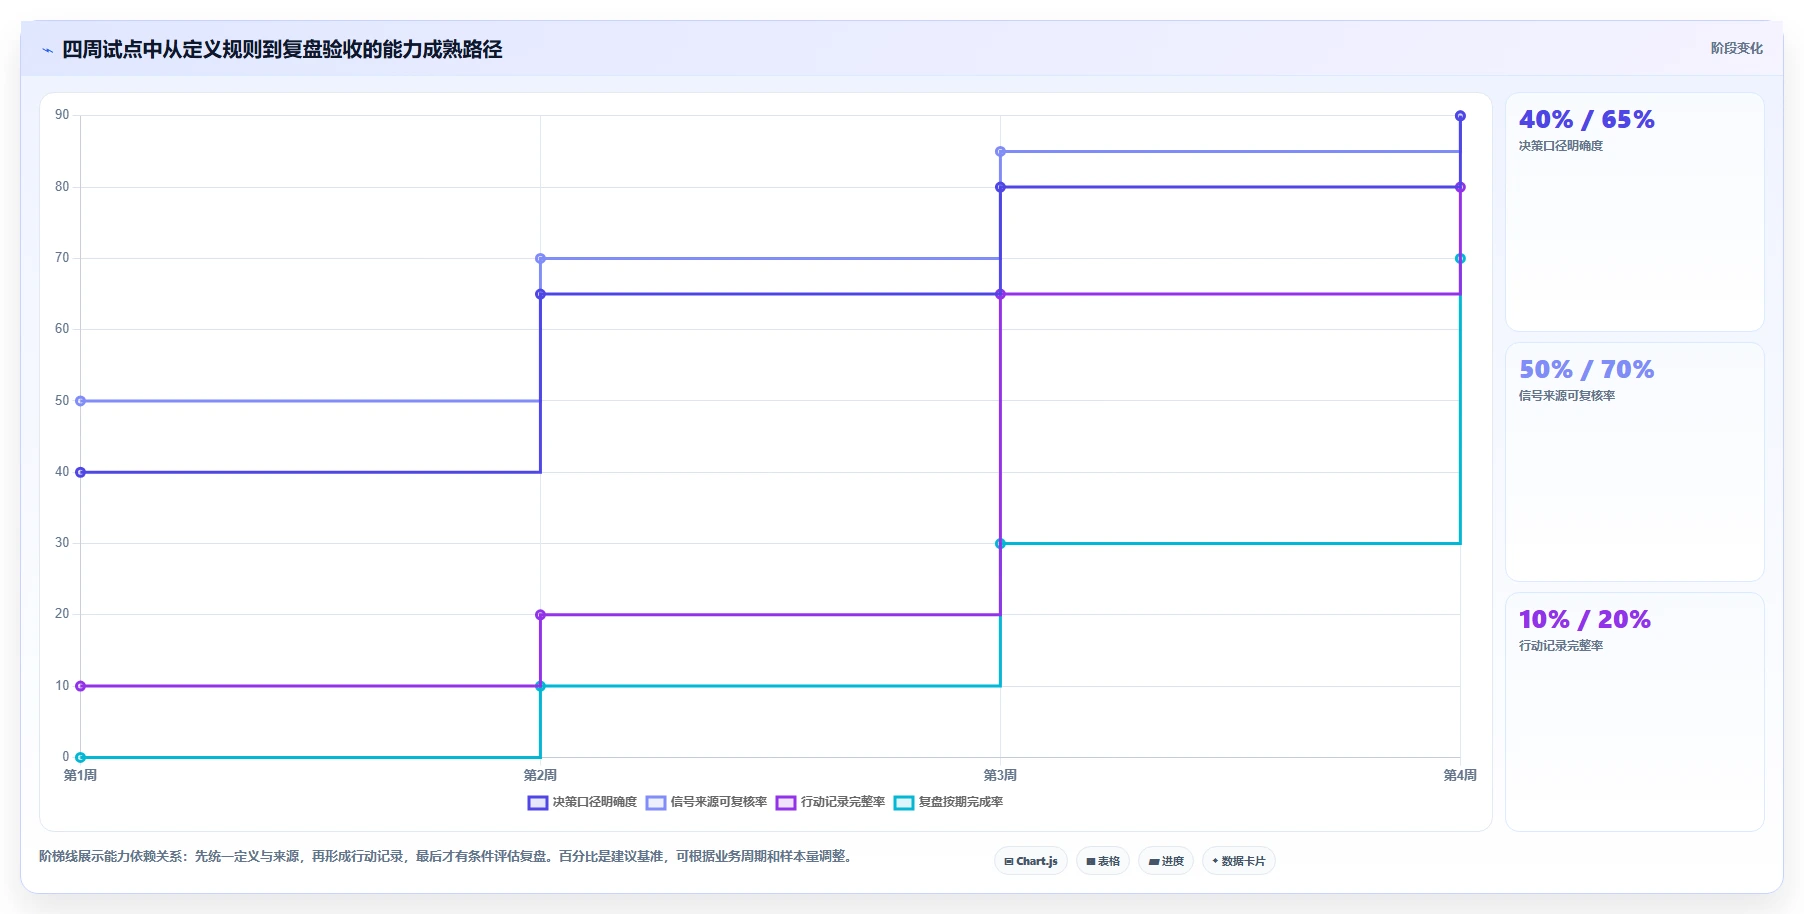Viewport: 1804px width, 914px height.
Task: Click the 第1周 purple data point at 10
Action: click(x=81, y=686)
